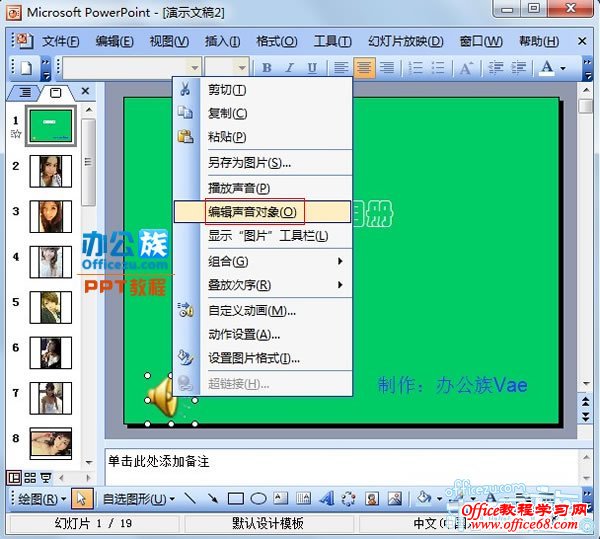The image size is (600, 539).
Task: Switch to the Slides thumbnail tab
Action: [56, 92]
